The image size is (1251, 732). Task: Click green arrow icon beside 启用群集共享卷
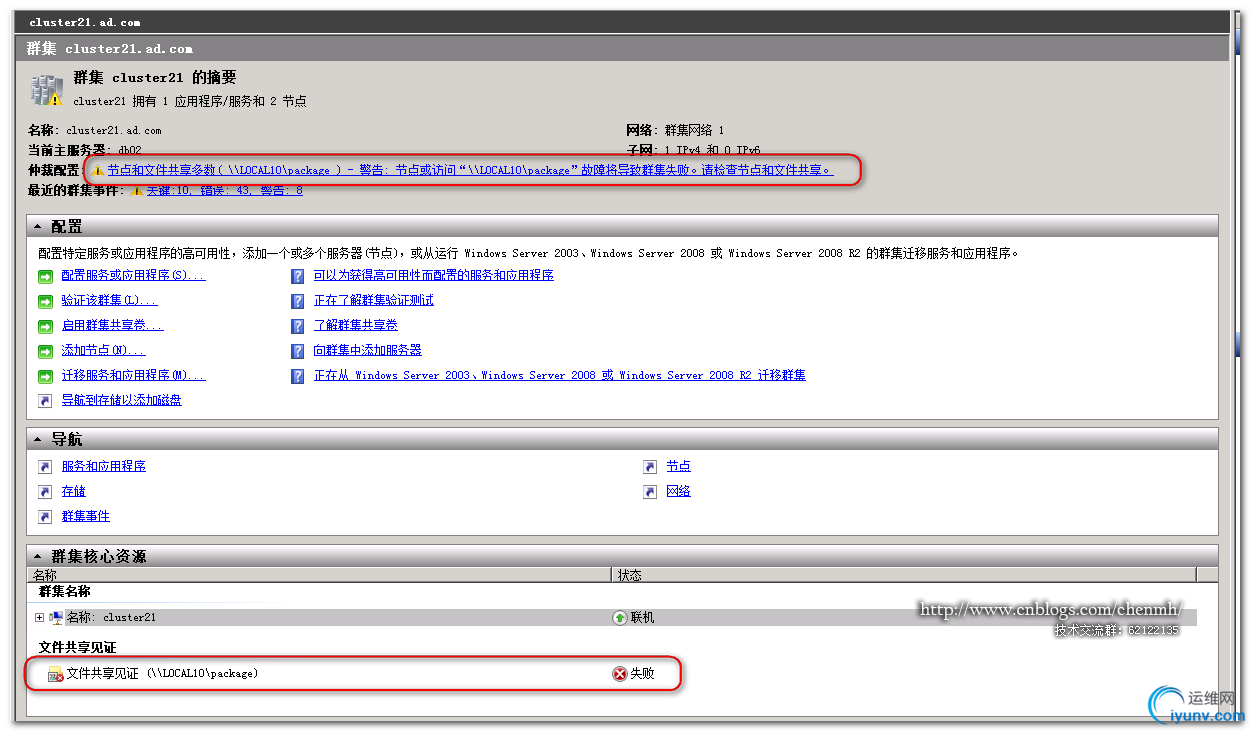pyautogui.click(x=45, y=326)
